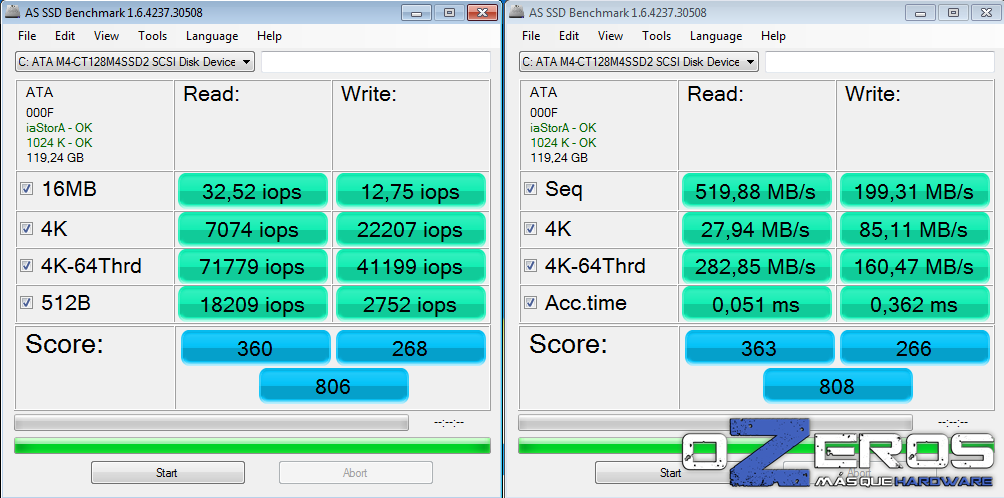Click the read score 360
The height and width of the screenshot is (498, 1004).
[x=255, y=348]
